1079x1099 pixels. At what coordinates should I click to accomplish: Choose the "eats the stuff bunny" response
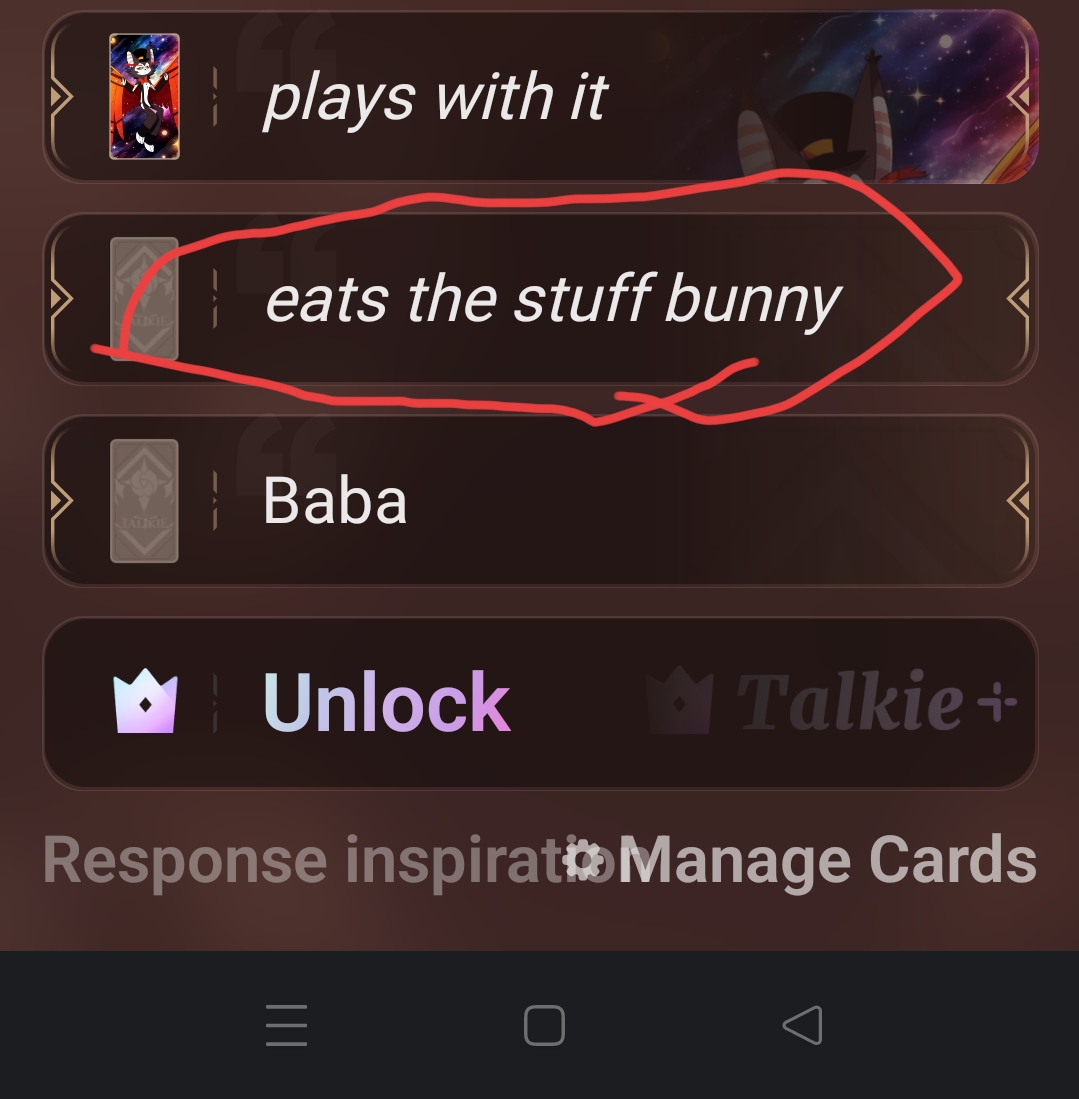(540, 299)
